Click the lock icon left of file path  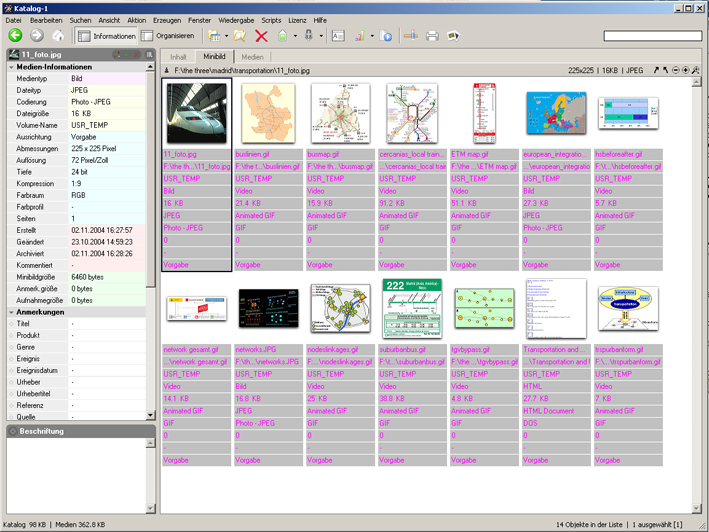[x=166, y=71]
